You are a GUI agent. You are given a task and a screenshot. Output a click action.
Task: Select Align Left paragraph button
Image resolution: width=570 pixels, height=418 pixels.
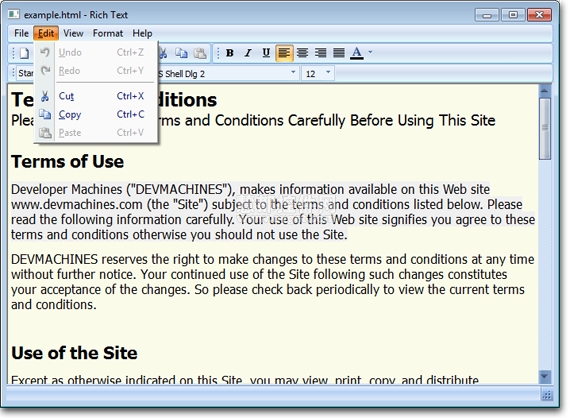284,53
